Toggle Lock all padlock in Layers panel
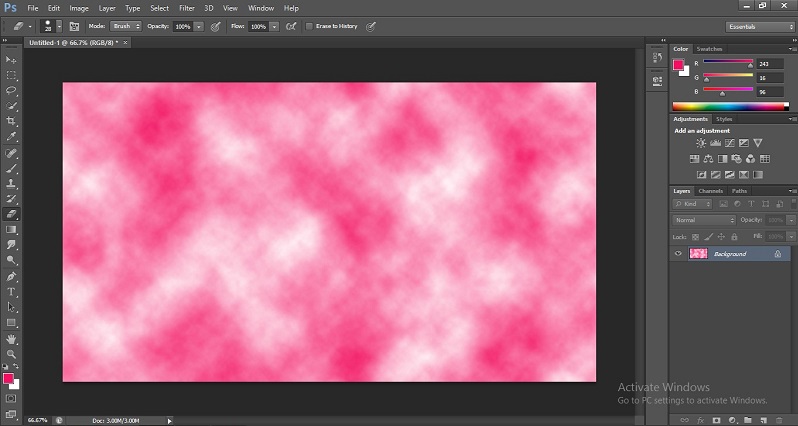The height and width of the screenshot is (426, 798). point(734,237)
